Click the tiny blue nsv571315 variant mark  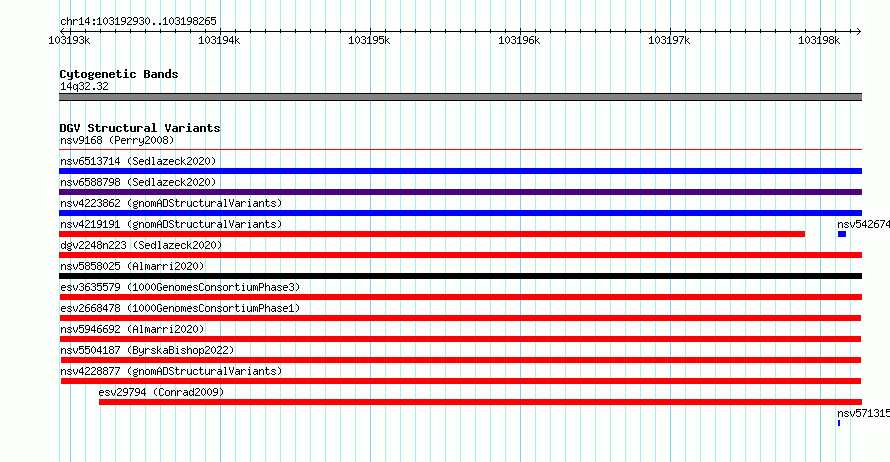coord(839,423)
